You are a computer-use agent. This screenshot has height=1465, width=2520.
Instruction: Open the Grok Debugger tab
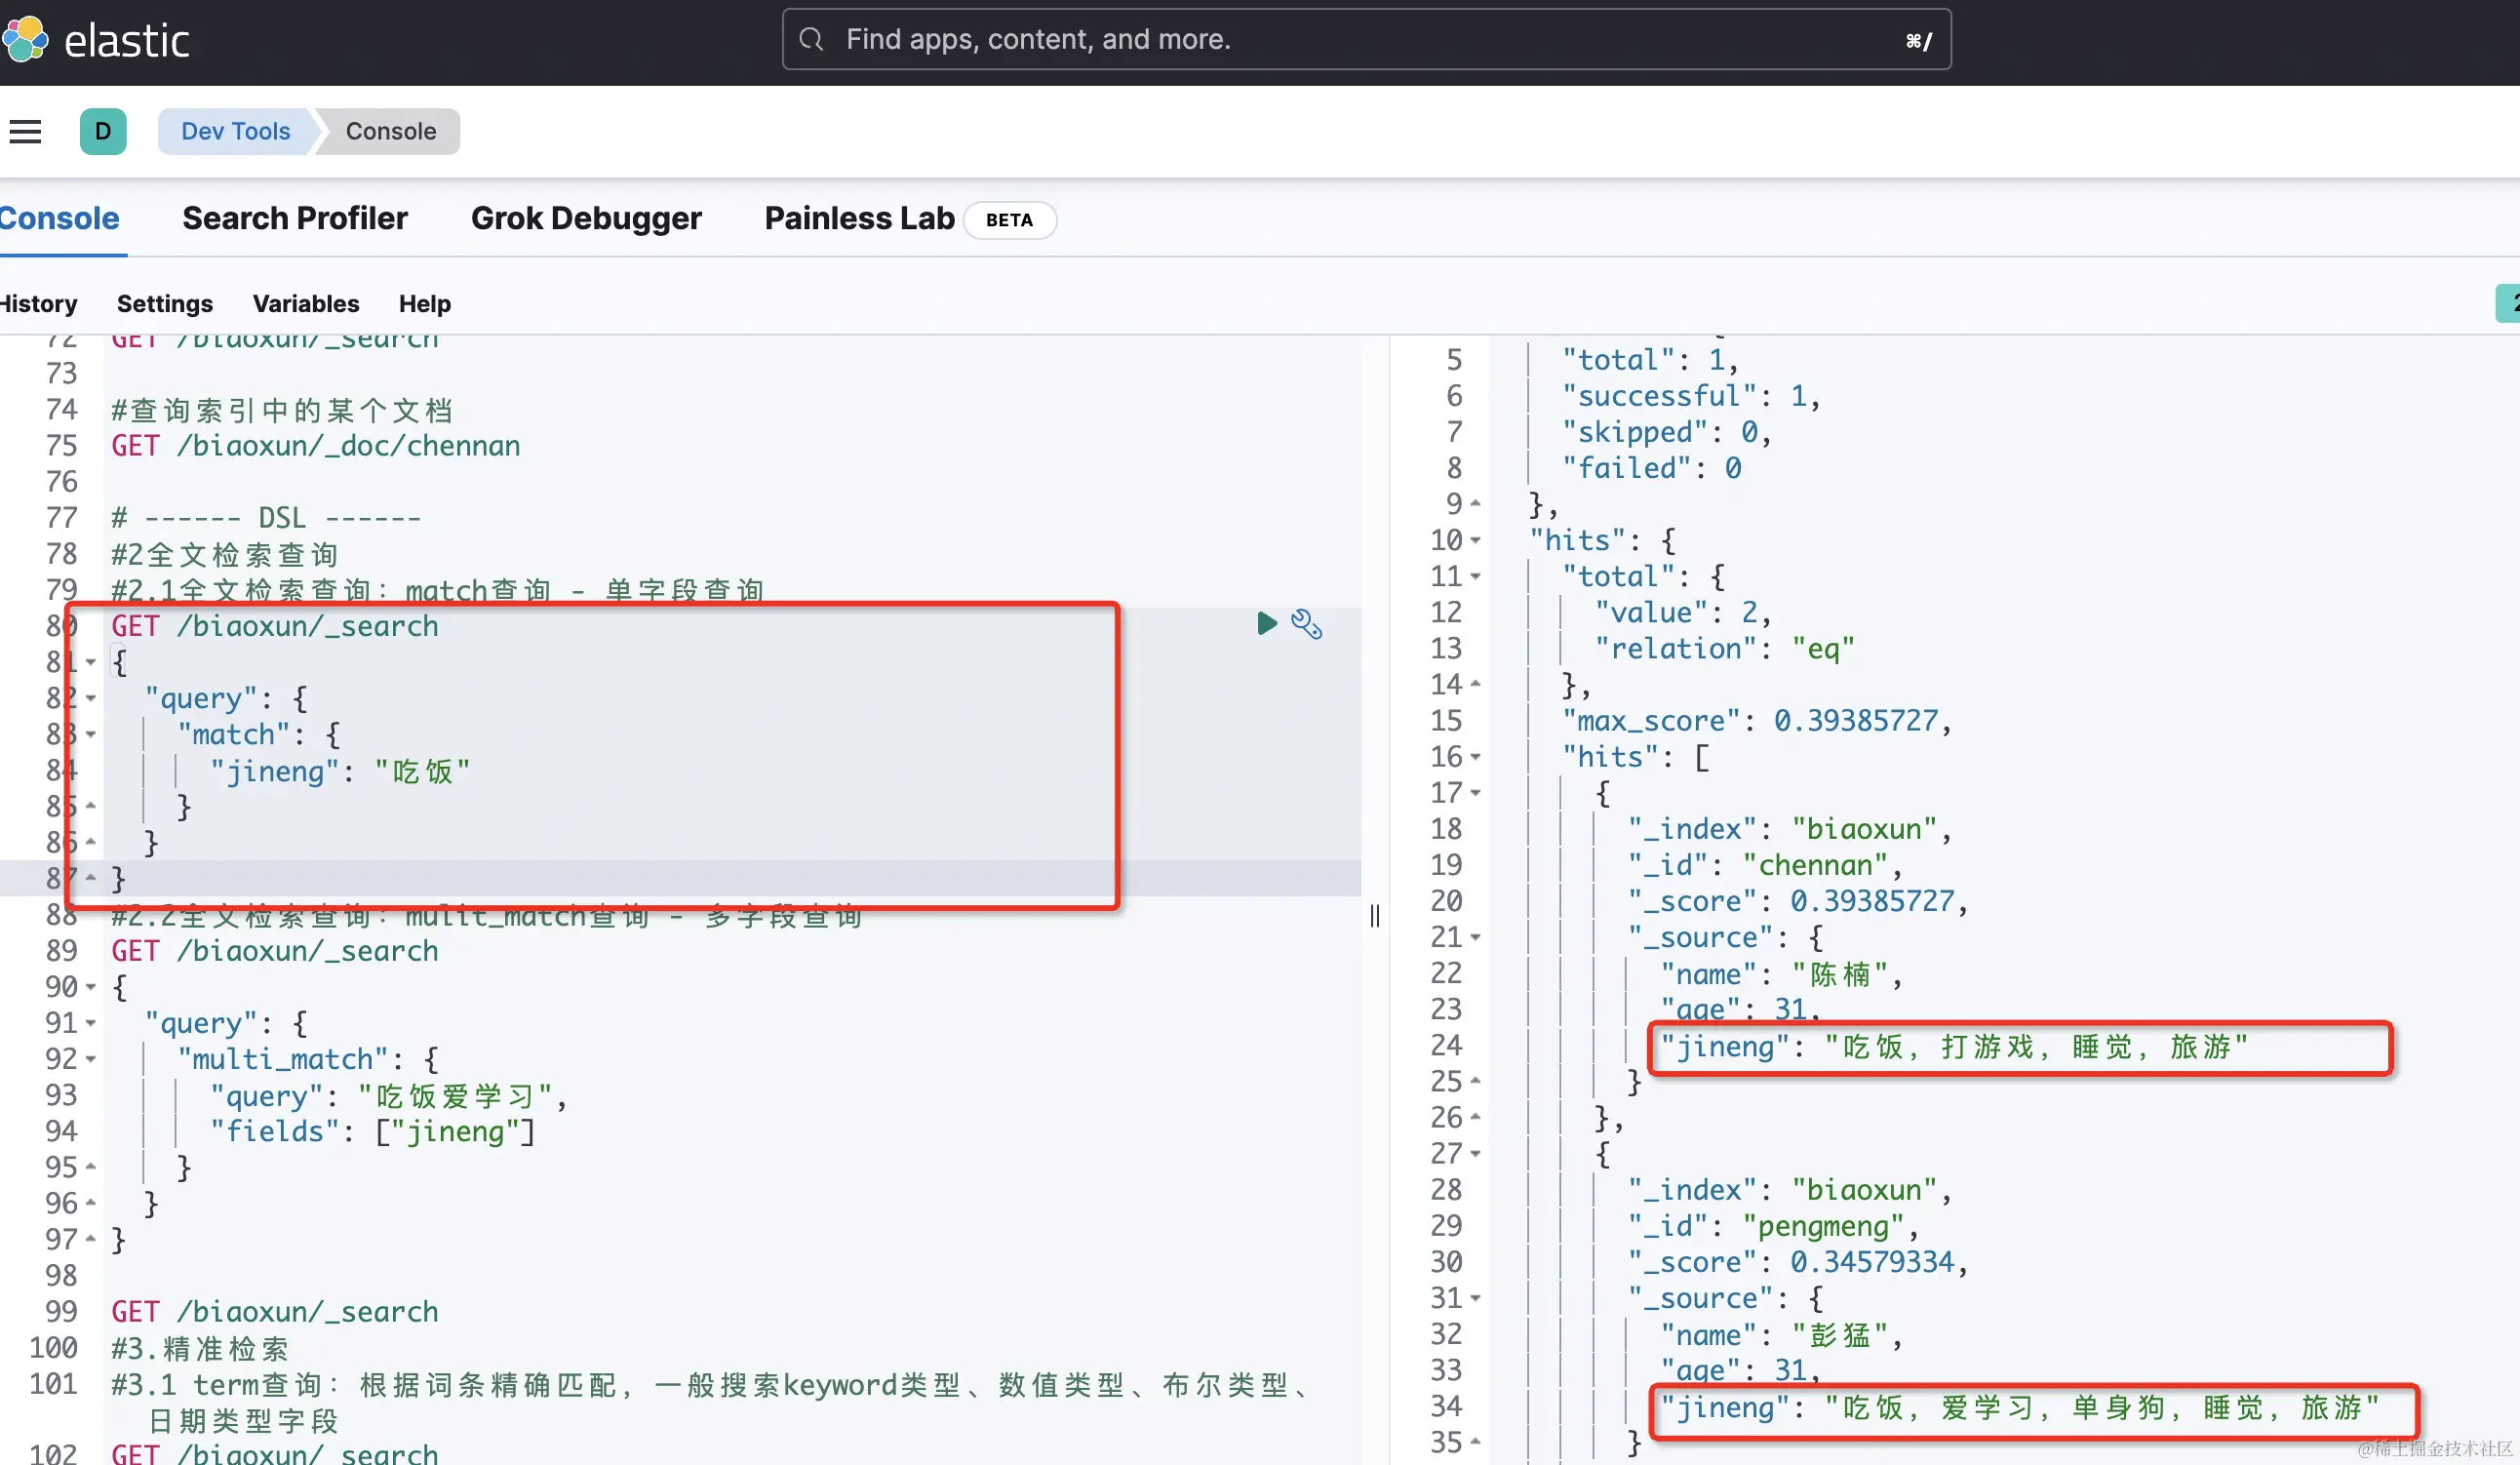(587, 218)
